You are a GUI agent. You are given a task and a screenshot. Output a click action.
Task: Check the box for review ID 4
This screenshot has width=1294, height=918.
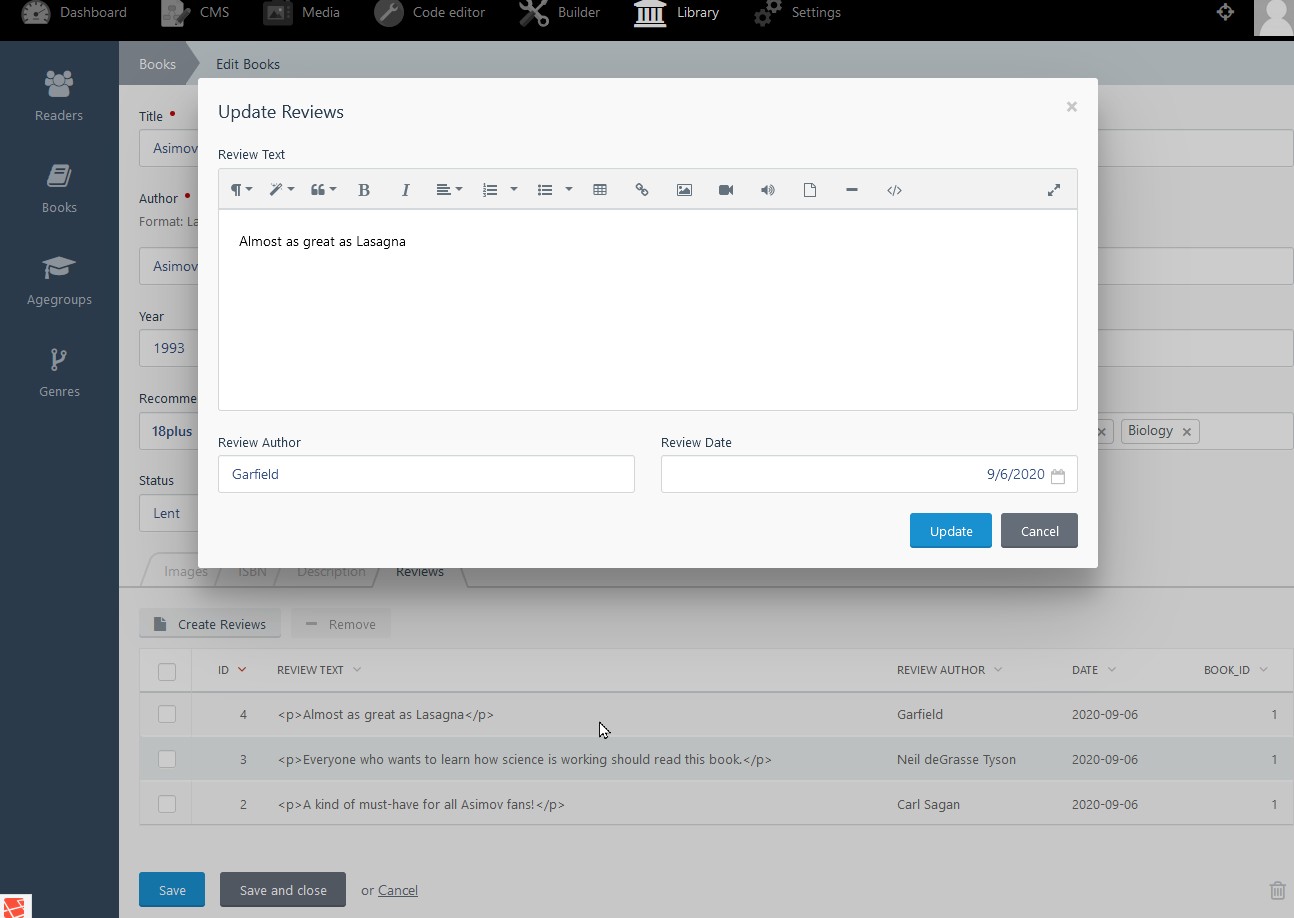pos(167,714)
